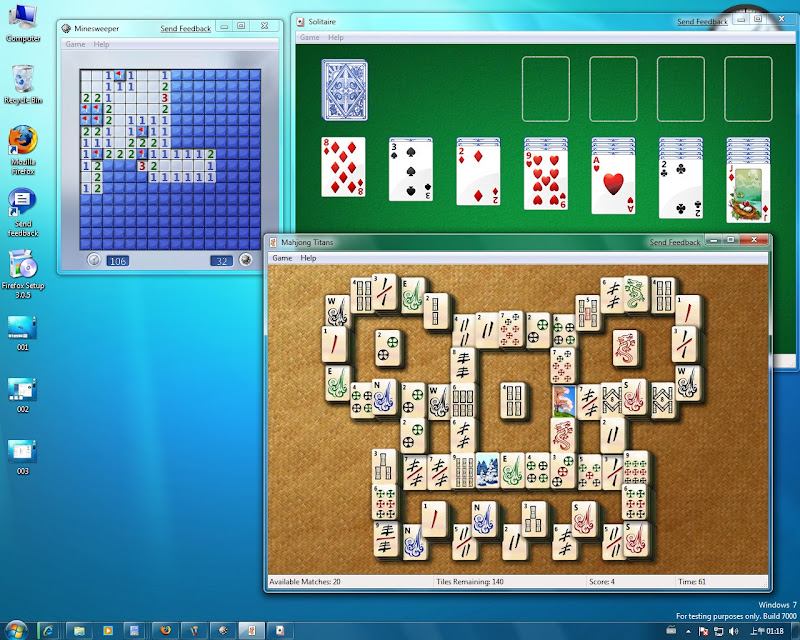This screenshot has height=640, width=800.
Task: Select the 8 of diamonds card
Action: [x=343, y=167]
